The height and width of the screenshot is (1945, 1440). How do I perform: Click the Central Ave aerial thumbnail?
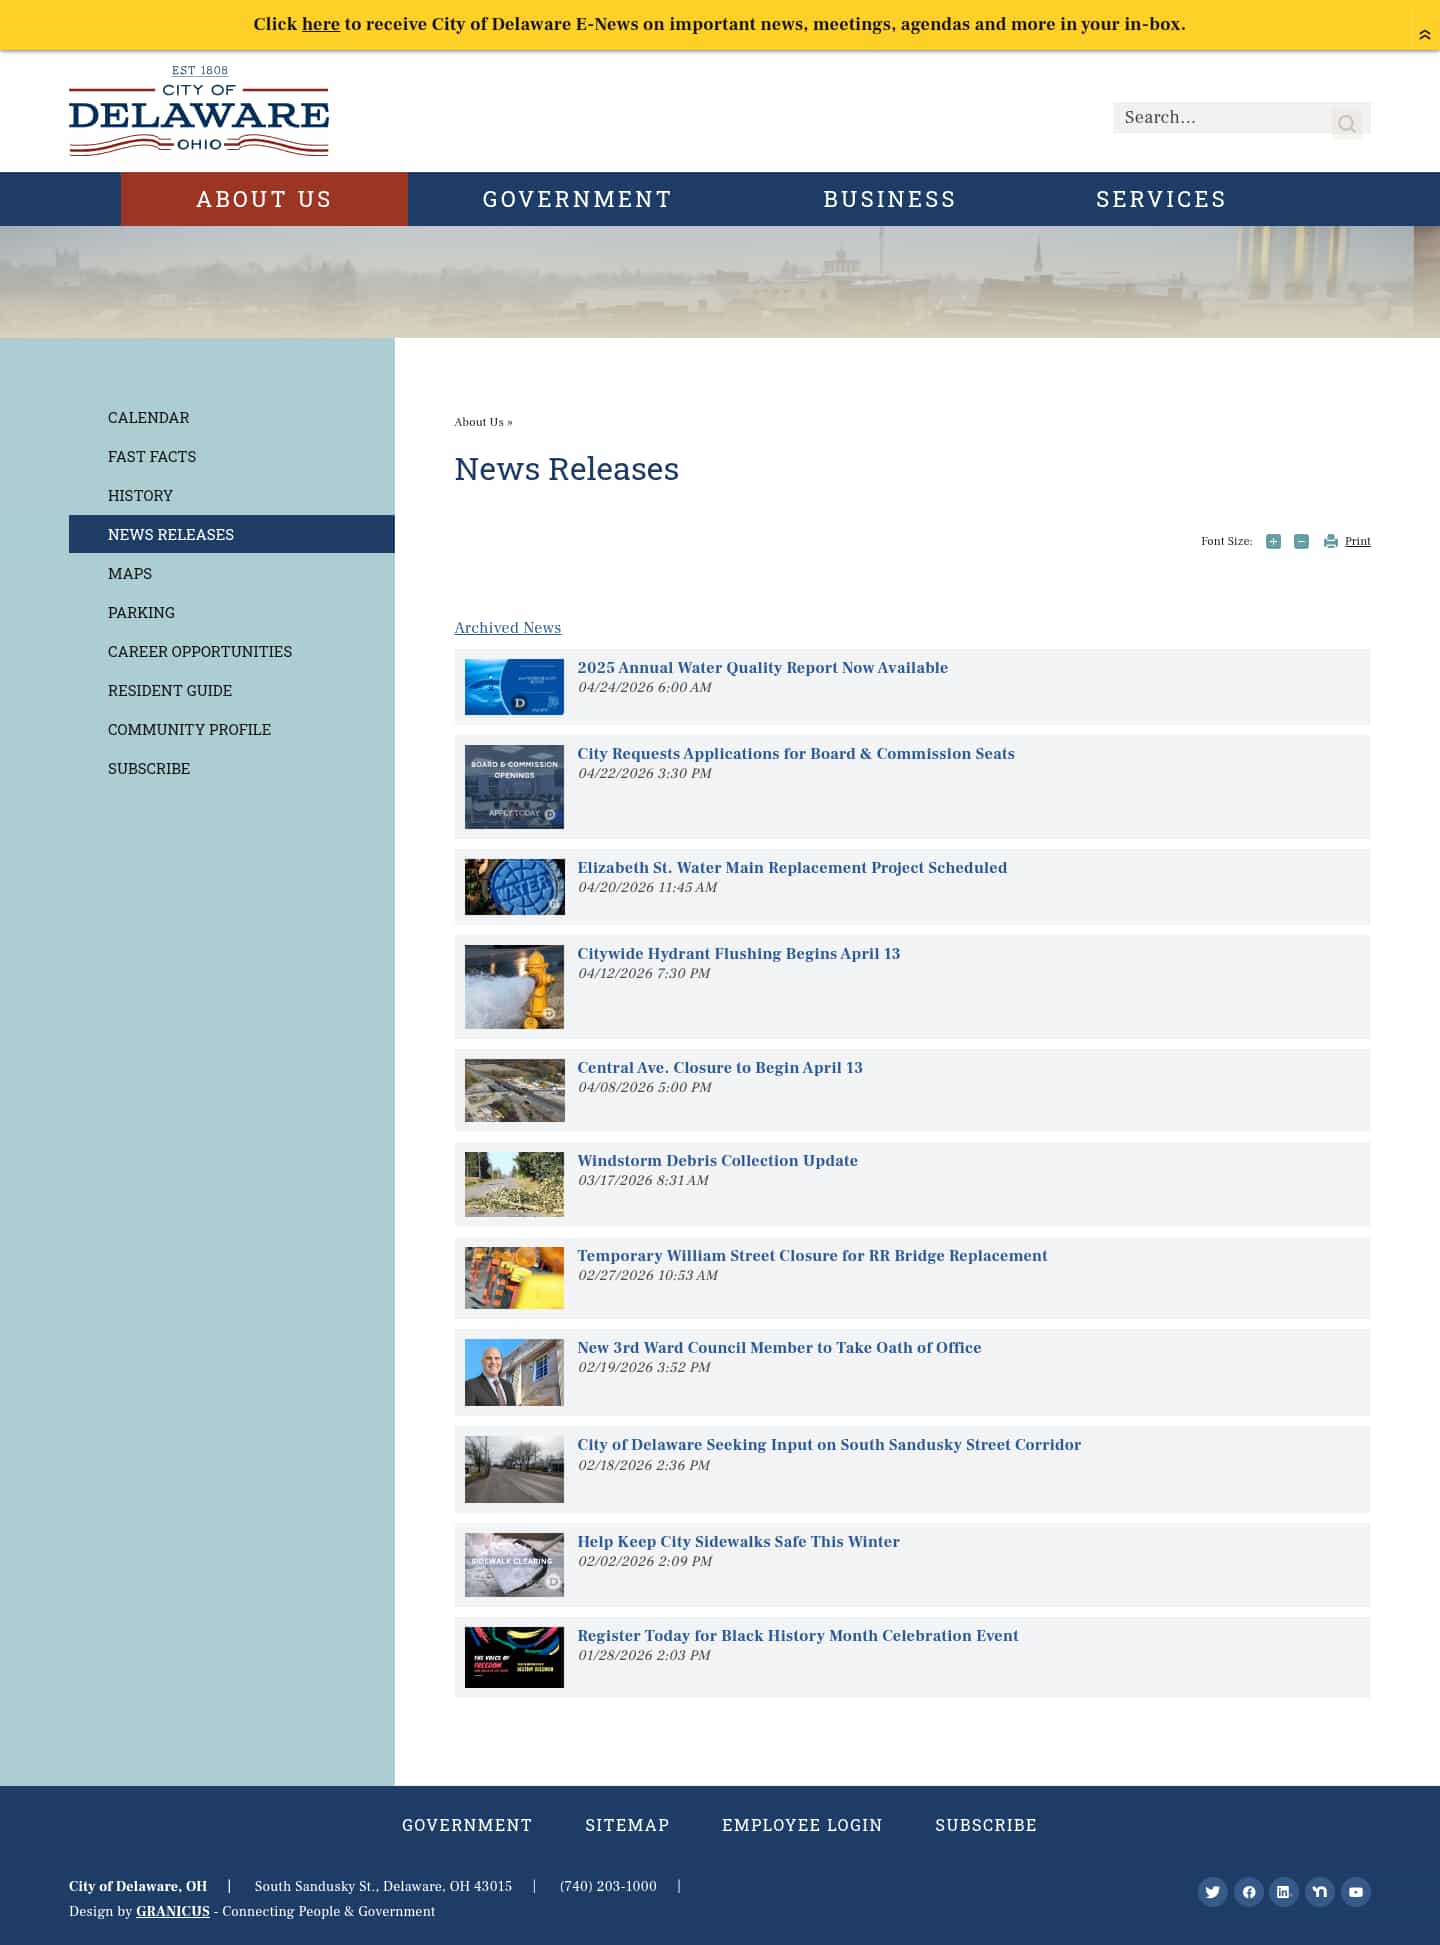coord(514,1090)
